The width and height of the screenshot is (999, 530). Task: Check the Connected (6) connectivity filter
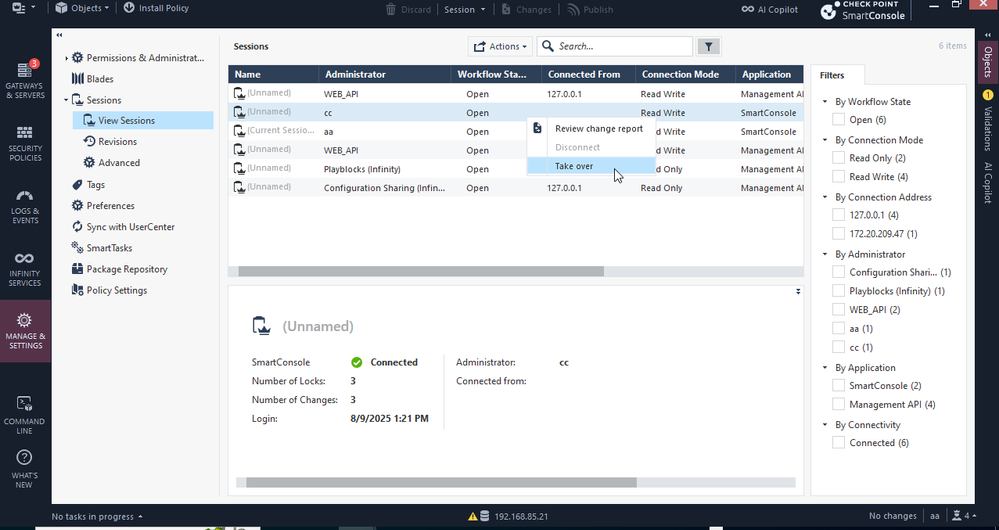(838, 443)
